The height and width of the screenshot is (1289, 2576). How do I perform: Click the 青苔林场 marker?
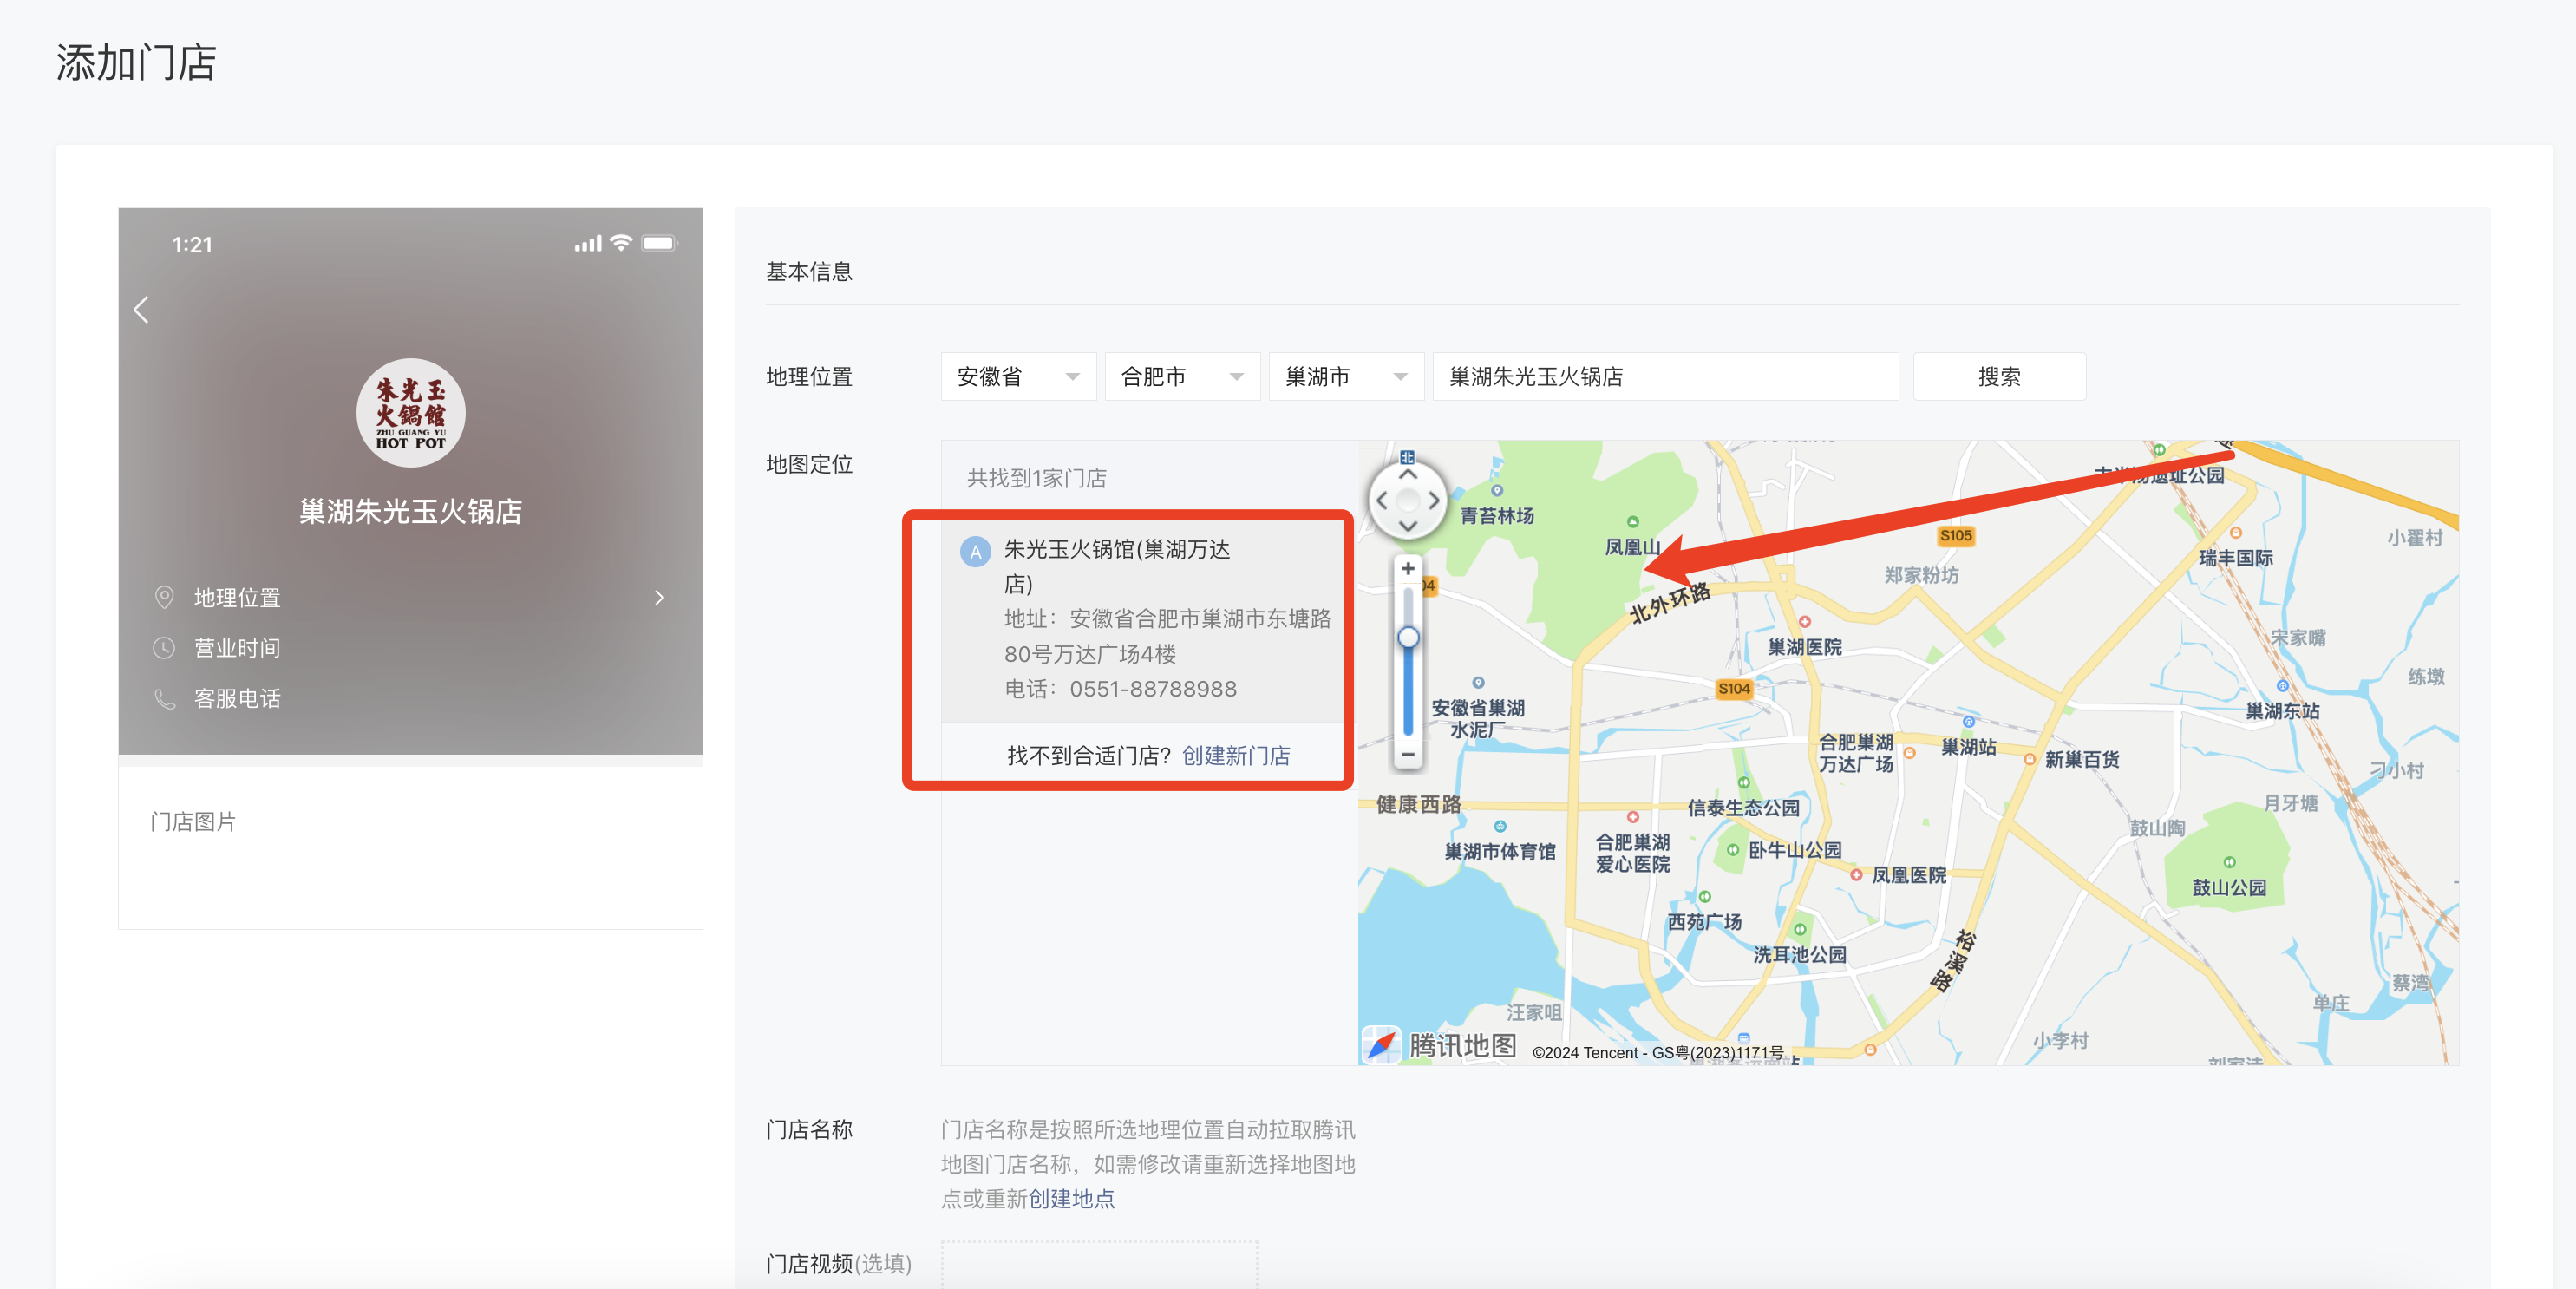1497,491
